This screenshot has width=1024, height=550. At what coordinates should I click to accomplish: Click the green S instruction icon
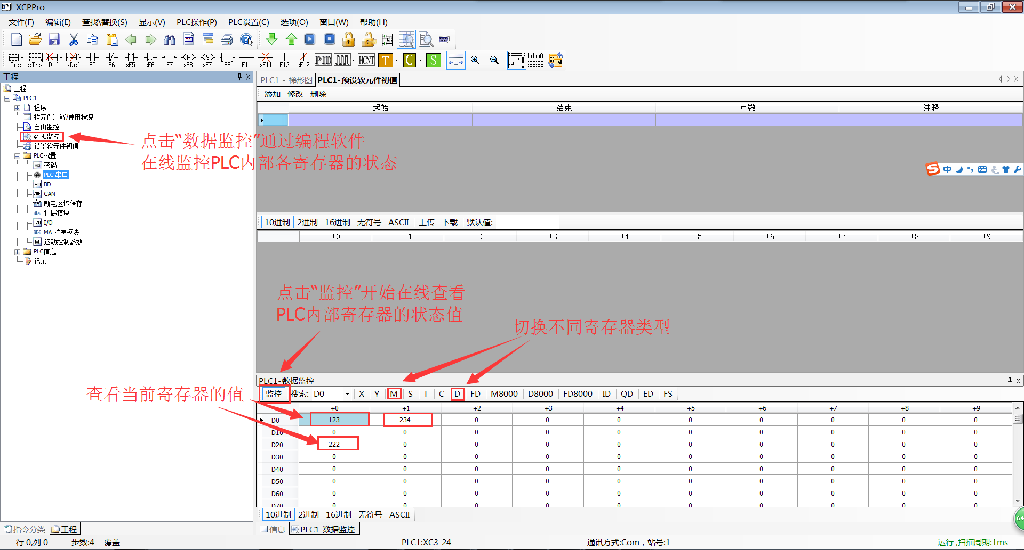tap(433, 61)
